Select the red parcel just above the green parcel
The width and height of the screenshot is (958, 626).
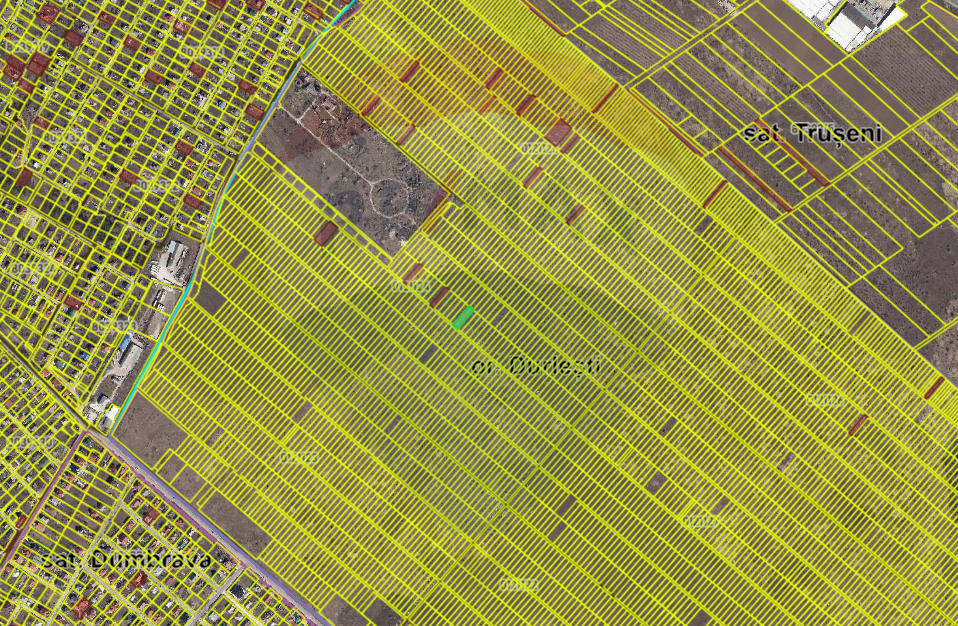(439, 296)
